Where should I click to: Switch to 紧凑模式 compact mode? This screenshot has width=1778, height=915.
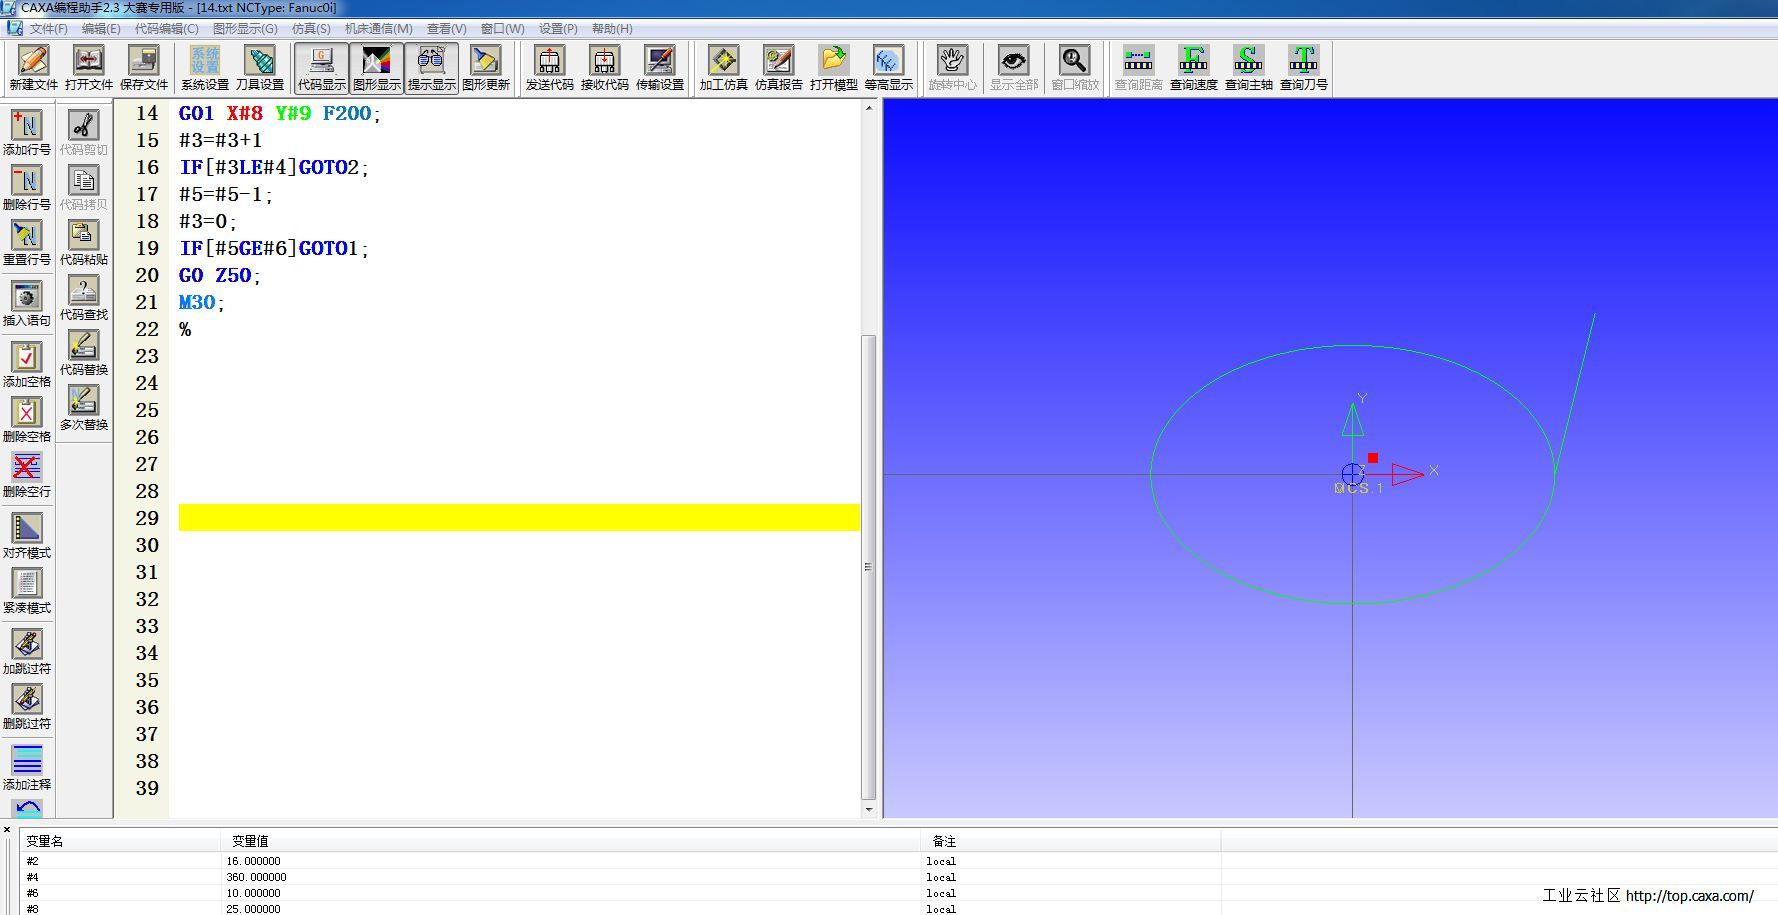tap(27, 590)
